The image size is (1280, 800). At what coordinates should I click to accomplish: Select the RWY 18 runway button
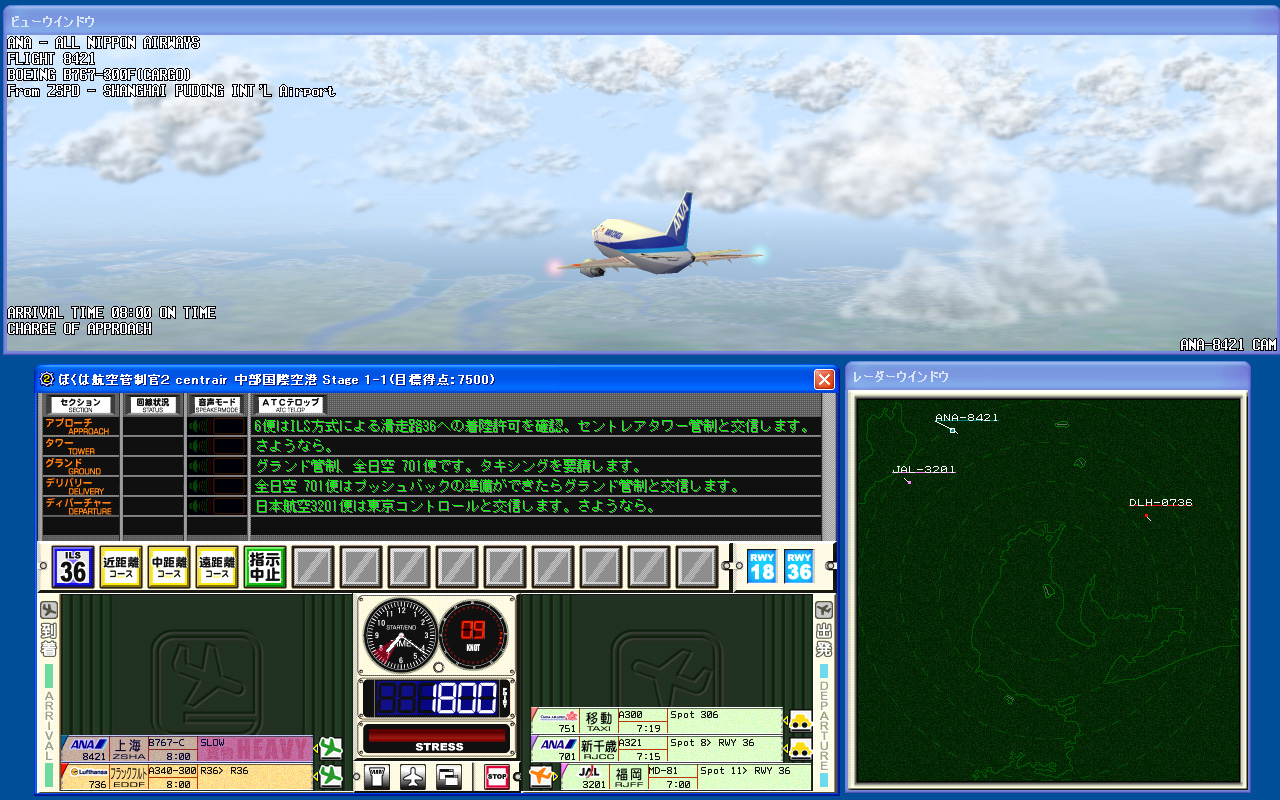click(x=762, y=566)
